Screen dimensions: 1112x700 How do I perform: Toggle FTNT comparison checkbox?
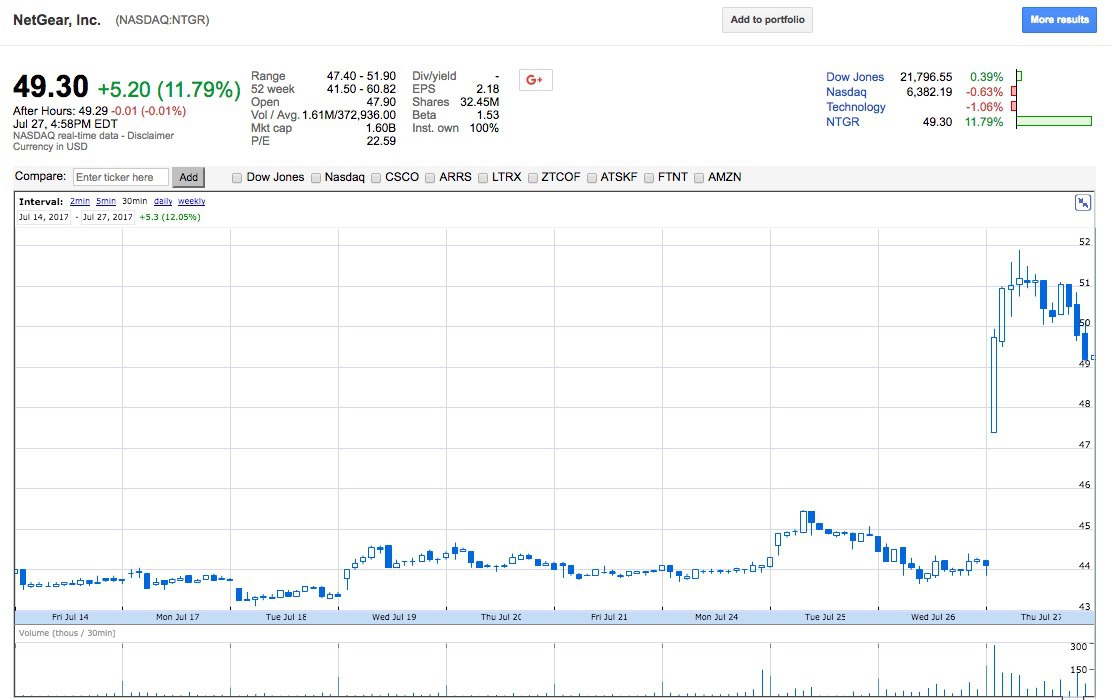649,178
